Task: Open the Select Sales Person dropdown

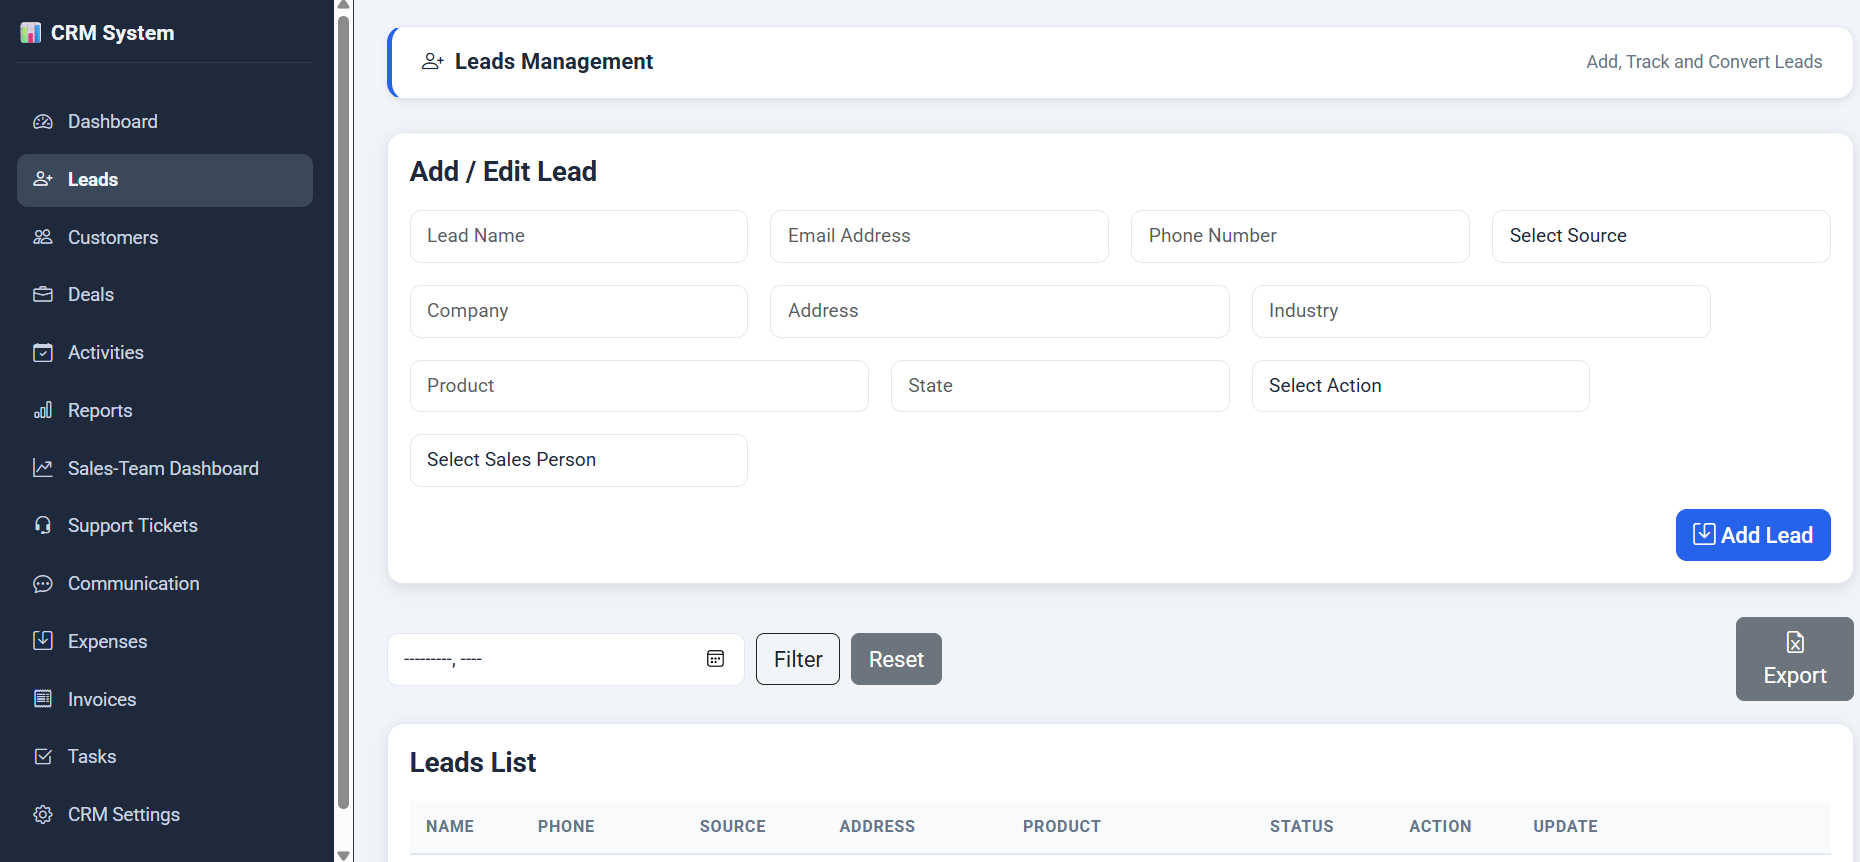Action: pyautogui.click(x=579, y=460)
